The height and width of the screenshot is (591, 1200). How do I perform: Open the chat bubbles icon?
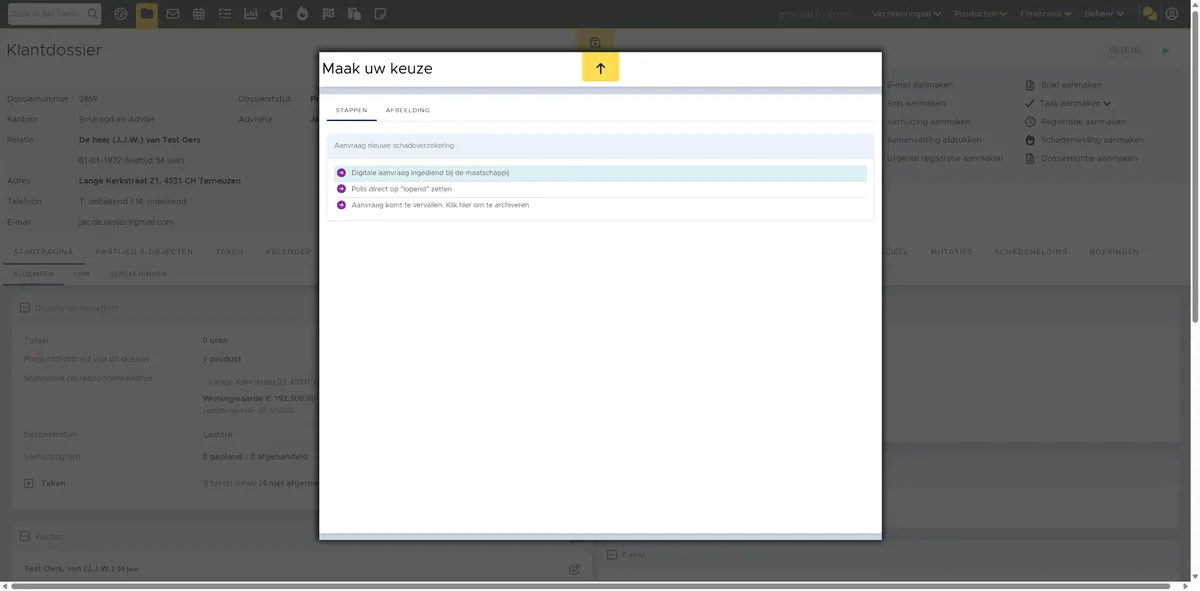[1150, 14]
